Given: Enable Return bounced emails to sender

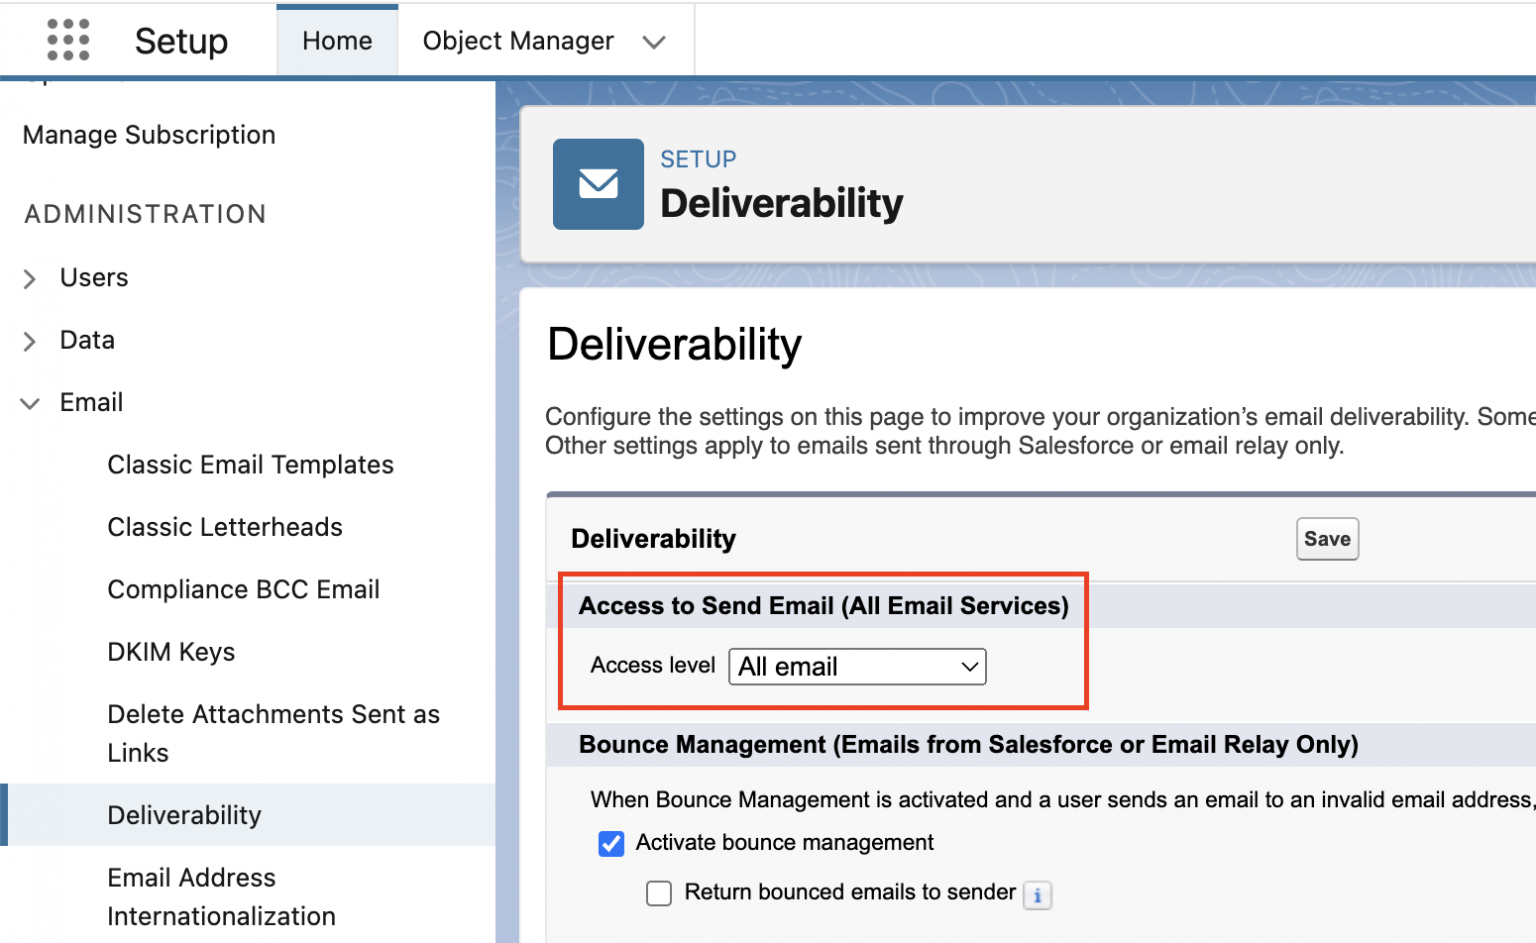Looking at the screenshot, I should click(x=658, y=893).
